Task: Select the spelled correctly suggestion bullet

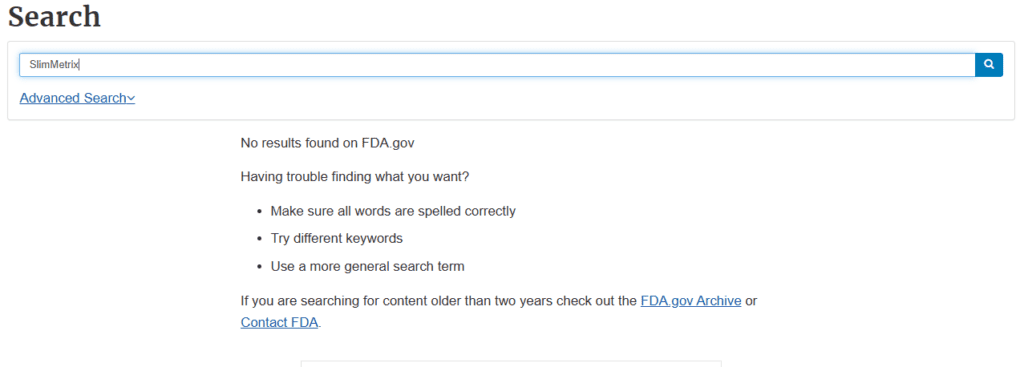Action: click(393, 211)
